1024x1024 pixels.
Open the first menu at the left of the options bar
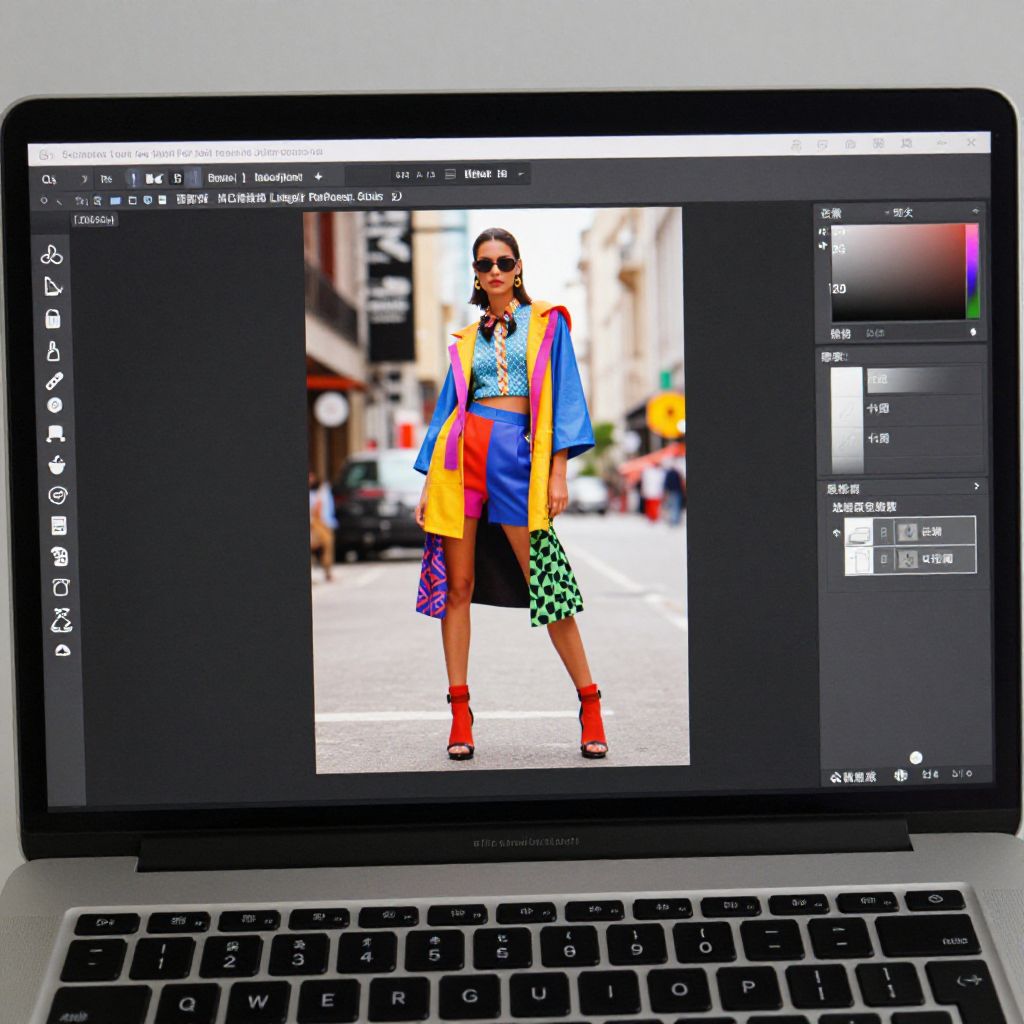[49, 179]
